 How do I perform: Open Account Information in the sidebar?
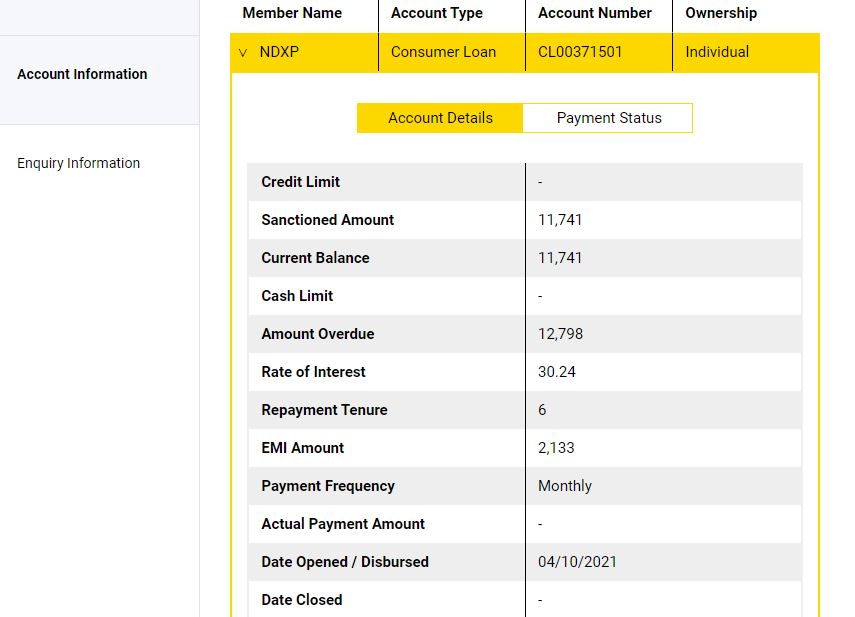[x=82, y=74]
